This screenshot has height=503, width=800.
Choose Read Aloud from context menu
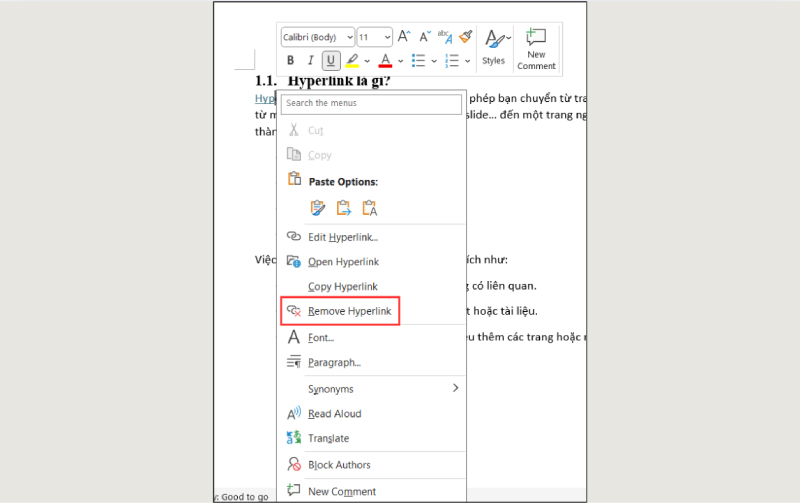[x=371, y=414]
